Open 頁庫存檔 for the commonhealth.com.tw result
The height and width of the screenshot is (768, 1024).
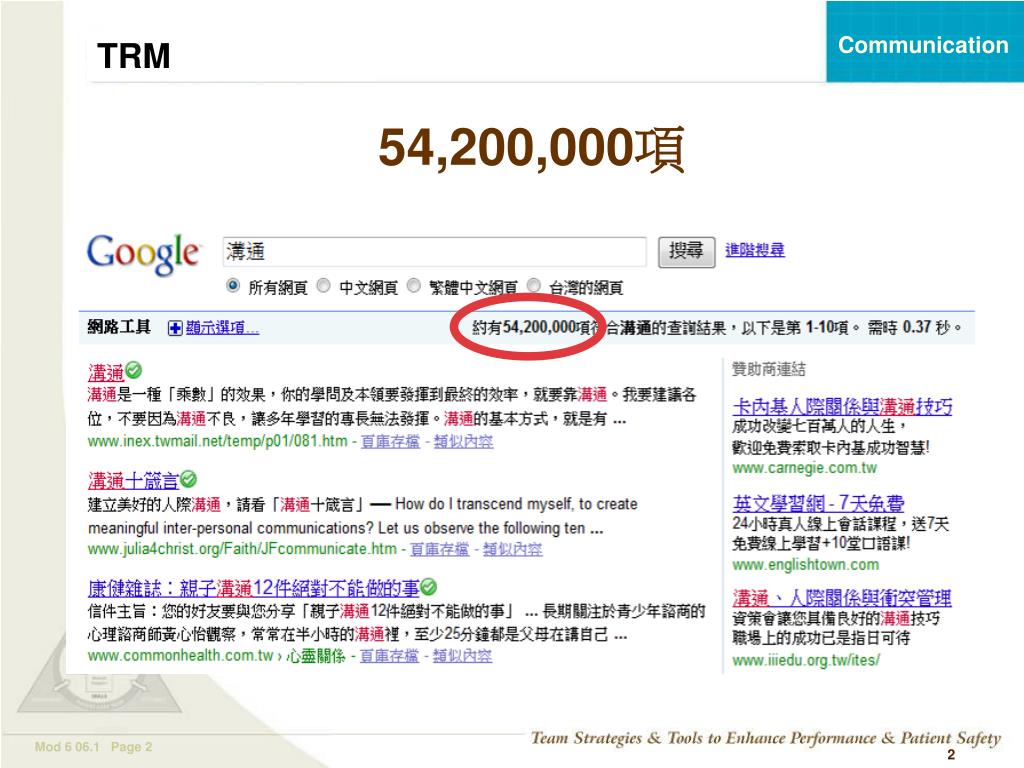point(389,656)
